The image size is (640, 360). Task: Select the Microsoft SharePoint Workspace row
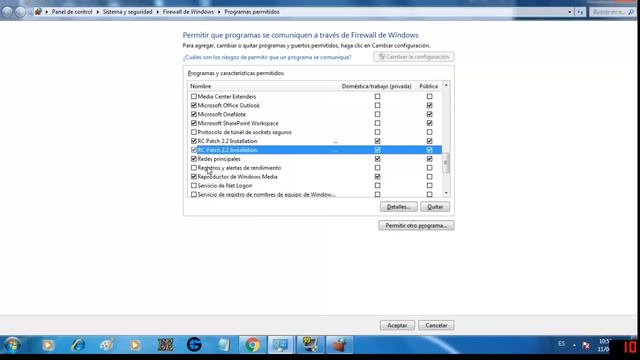click(315, 123)
